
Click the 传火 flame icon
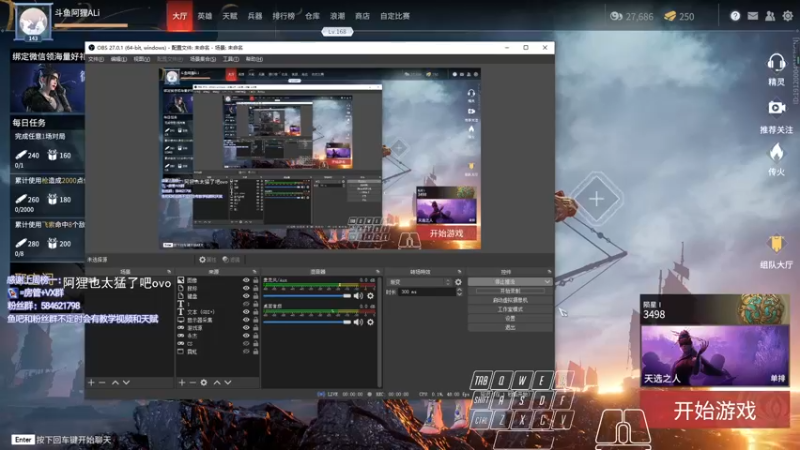point(776,153)
